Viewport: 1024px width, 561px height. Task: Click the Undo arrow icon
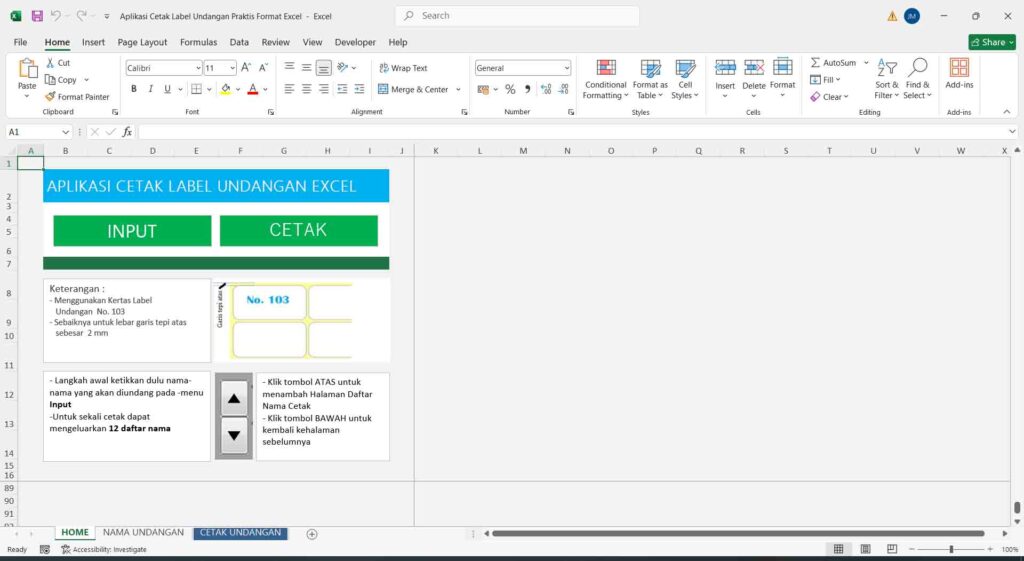click(56, 16)
